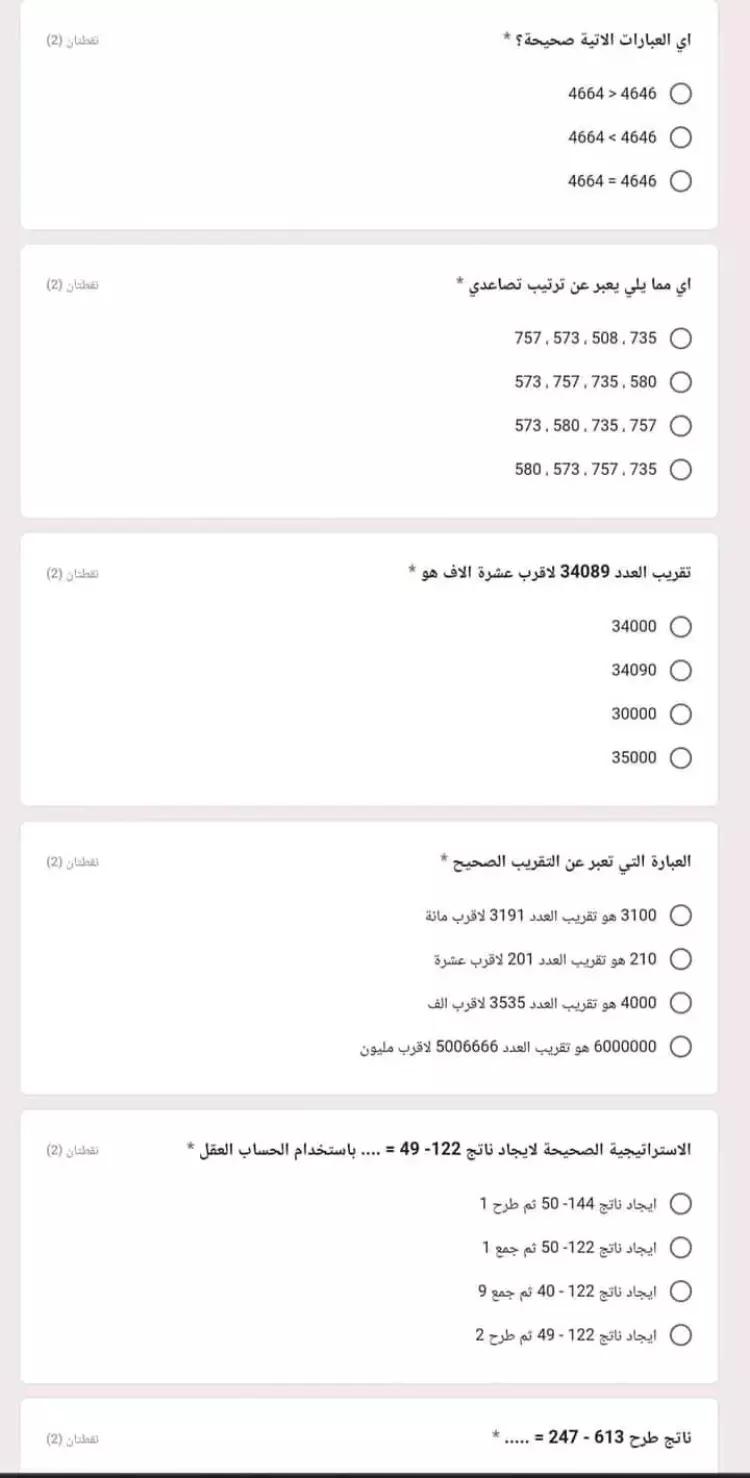Viewport: 750px width, 1478px height.
Task: Mark the statement 4000 rounds 3535
Action: point(680,1003)
